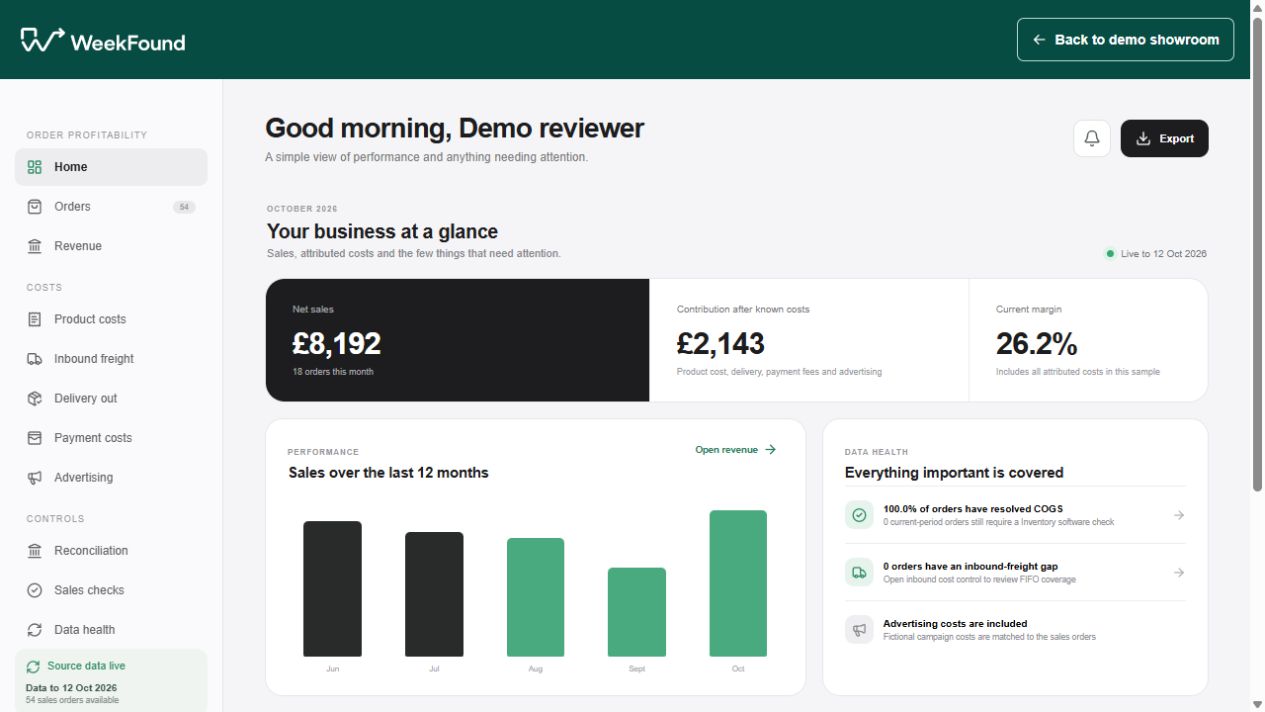Open Payment costs page

[111, 438]
